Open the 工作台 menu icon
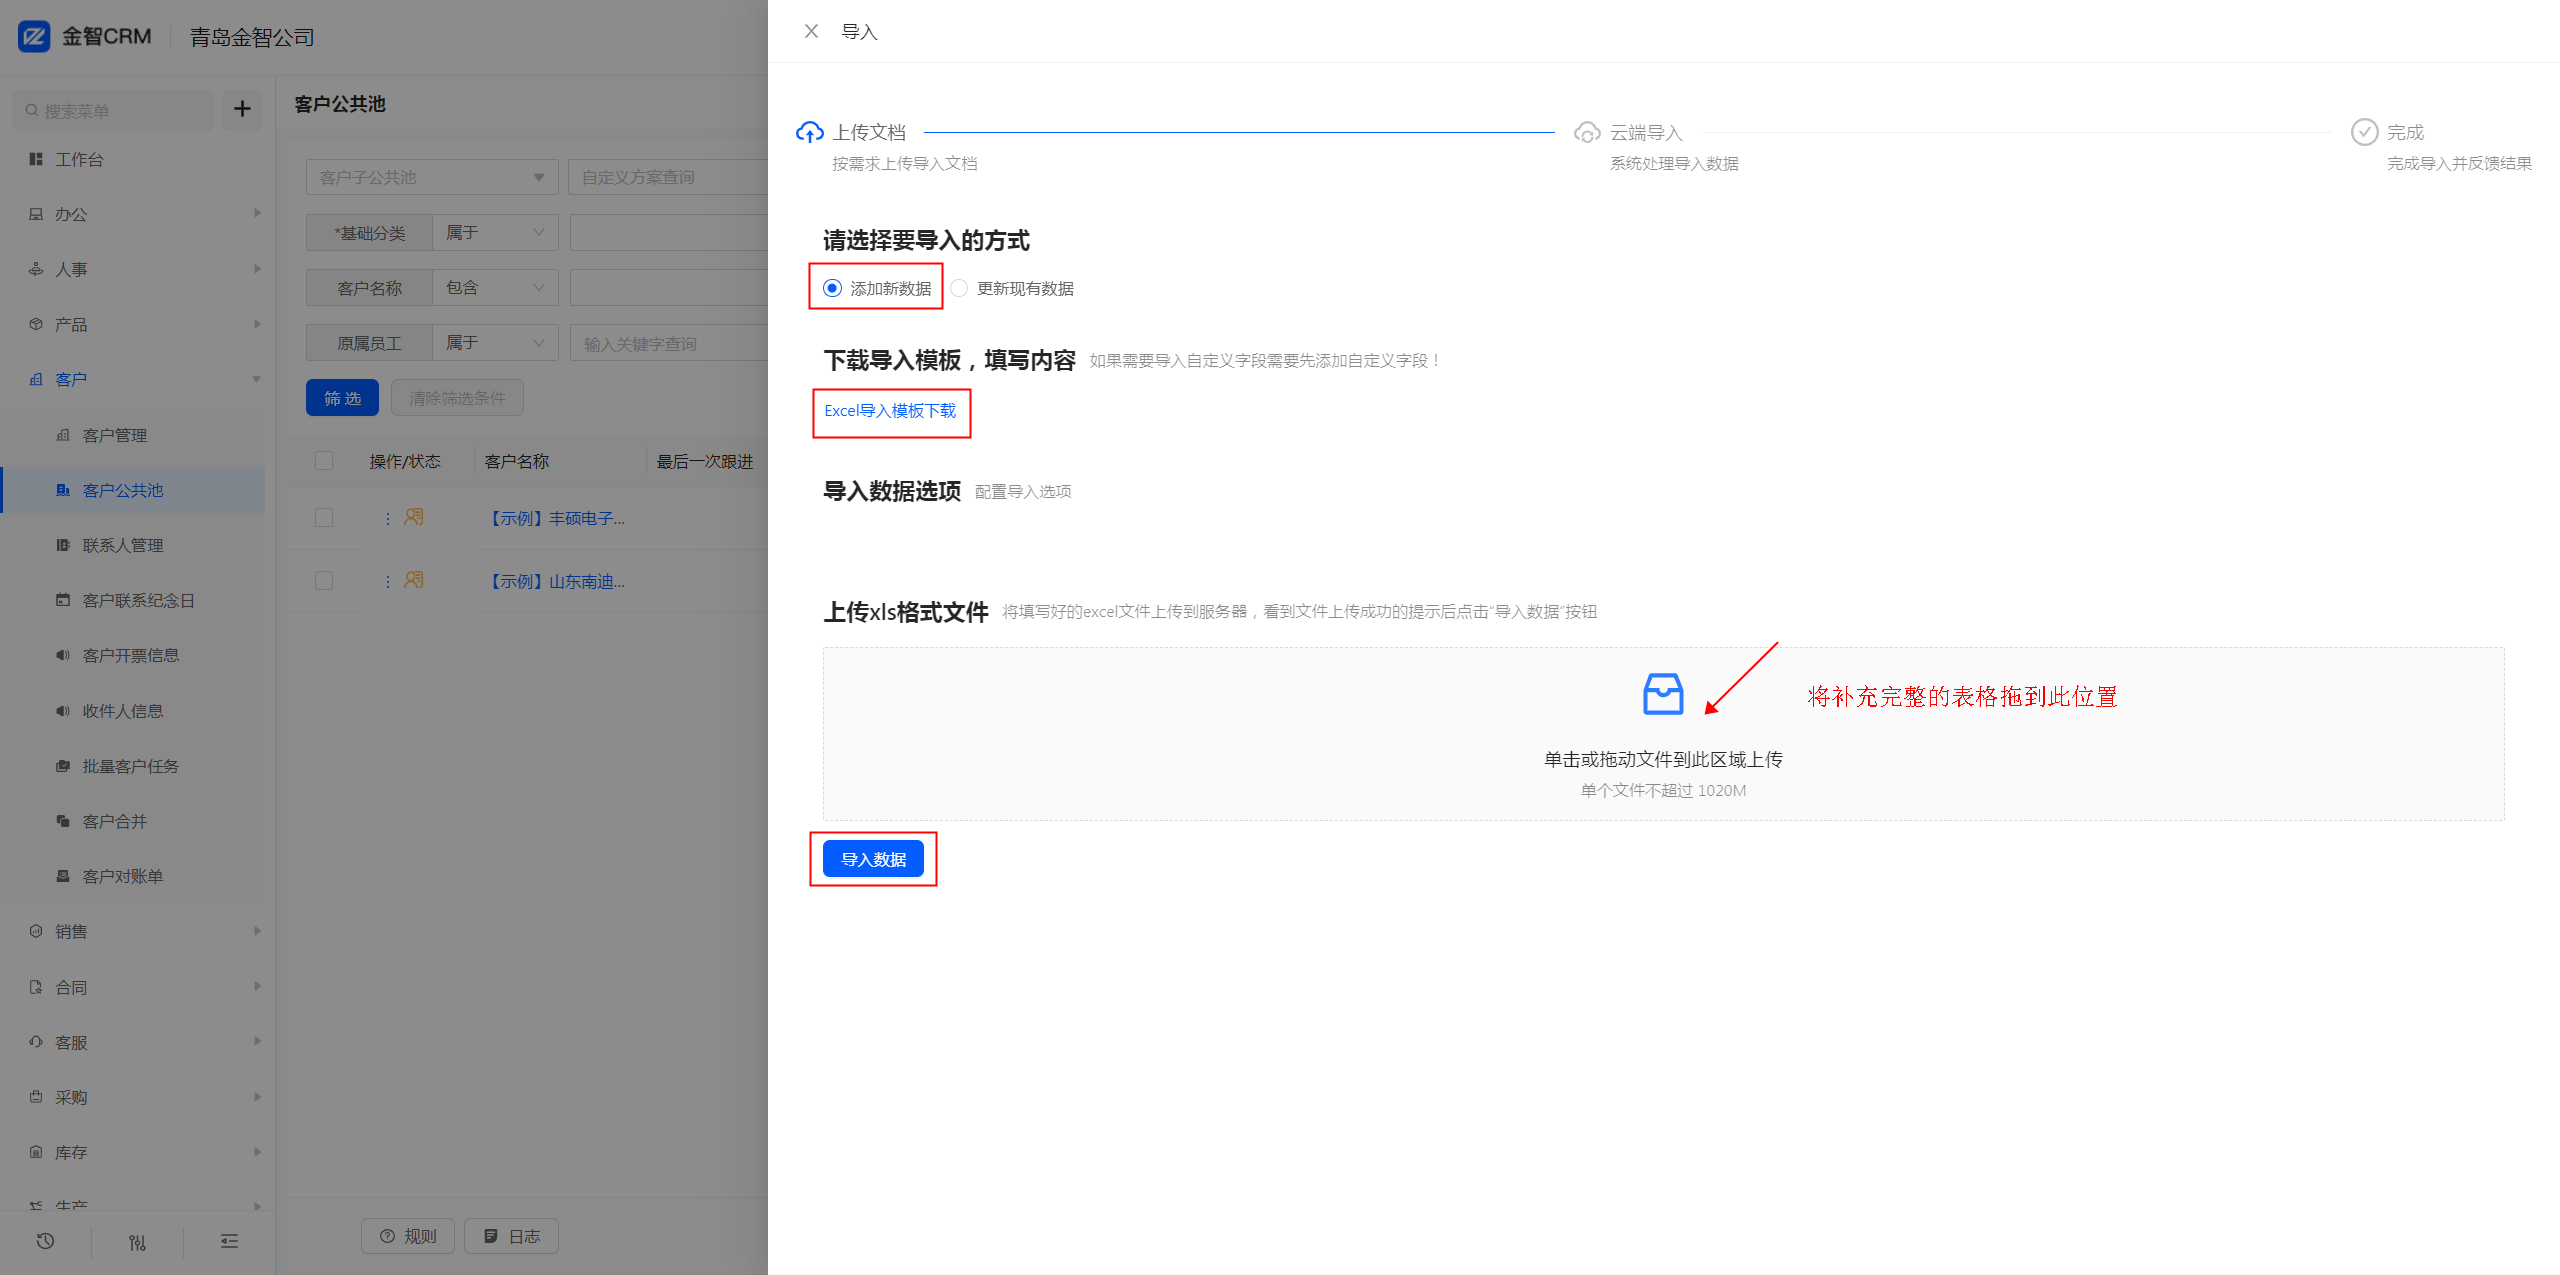Viewport: 2560px width, 1275px height. 36,159
